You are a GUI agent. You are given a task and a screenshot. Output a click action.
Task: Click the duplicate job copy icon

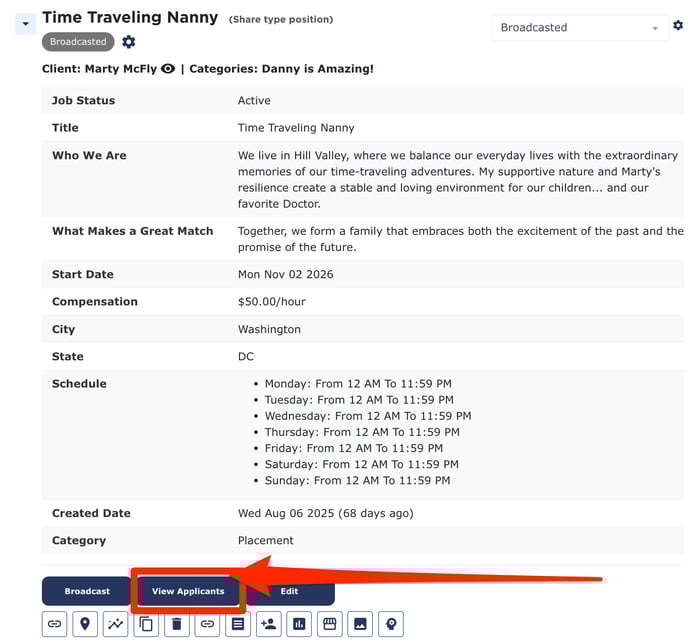pyautogui.click(x=146, y=624)
